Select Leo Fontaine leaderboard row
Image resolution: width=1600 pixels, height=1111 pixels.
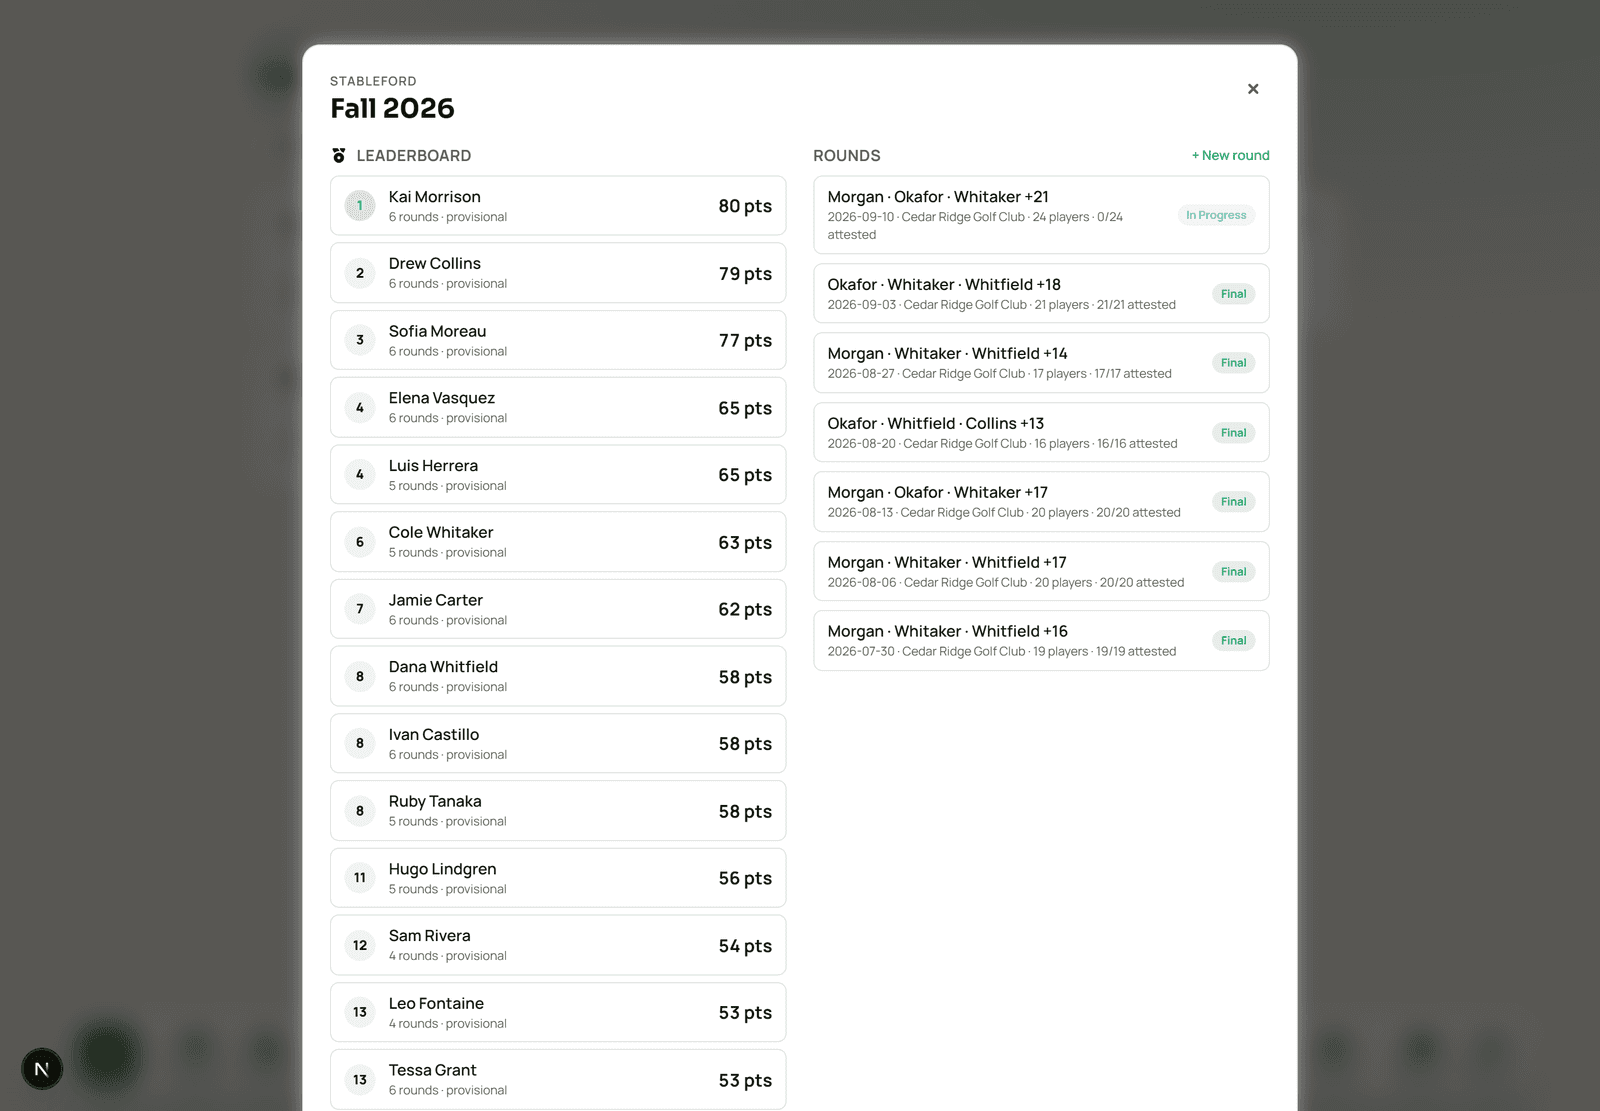[x=558, y=1012]
